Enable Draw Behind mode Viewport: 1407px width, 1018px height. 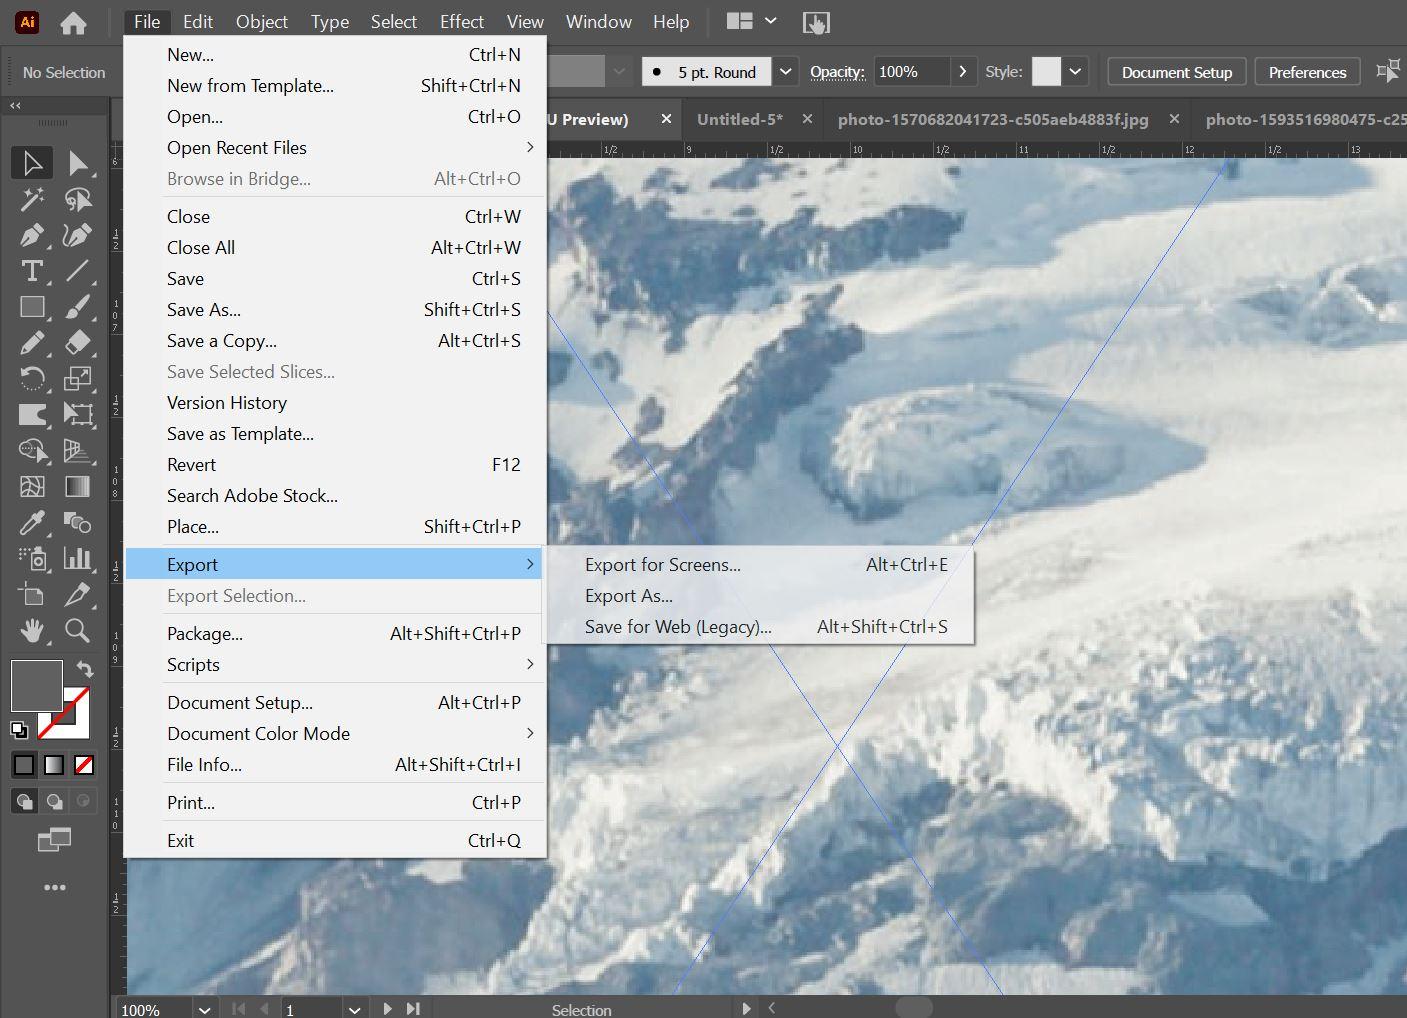tap(54, 801)
